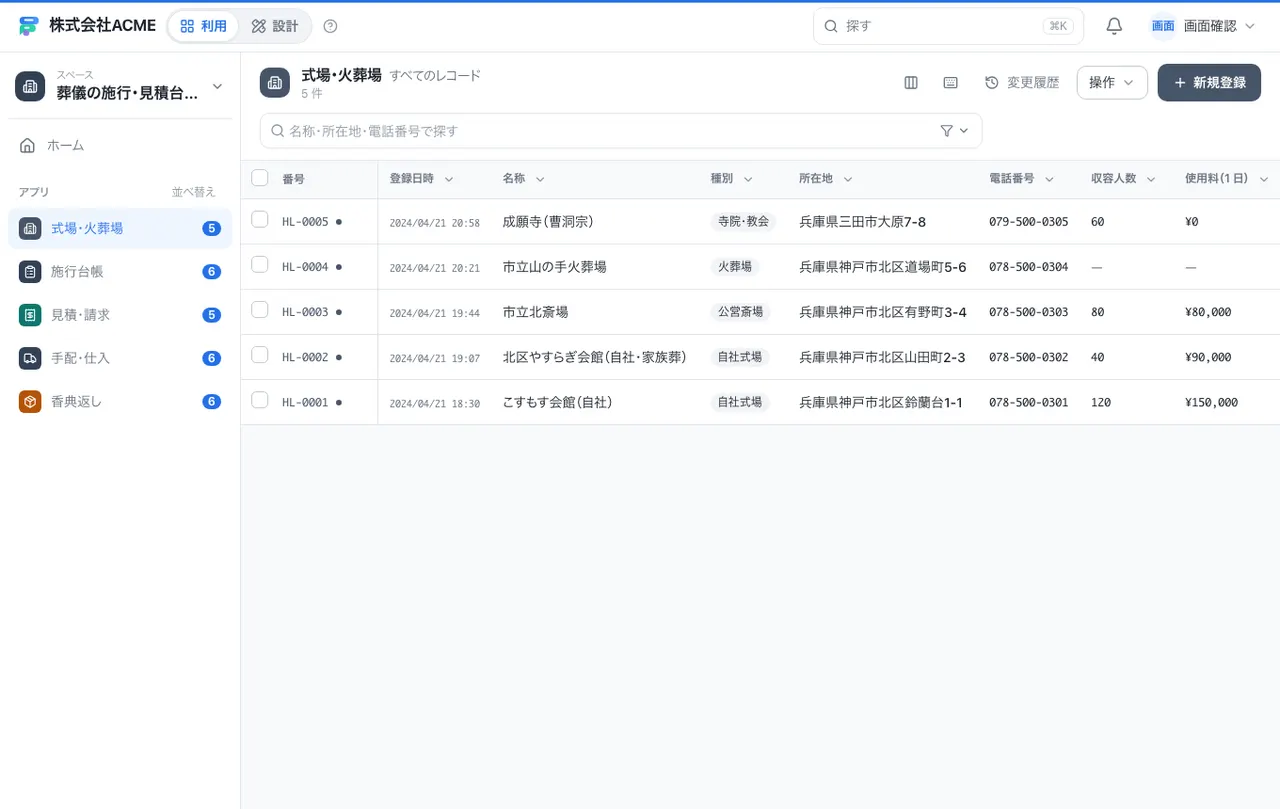Switch to the 設計 tab
1280x809 pixels.
point(275,26)
